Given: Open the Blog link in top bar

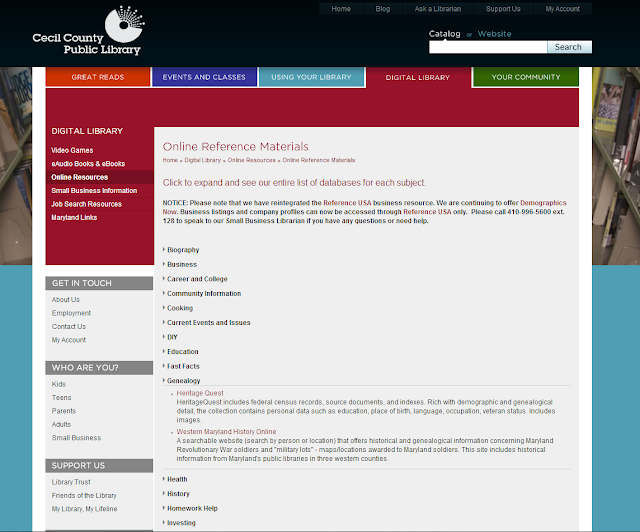Looking at the screenshot, I should click(382, 9).
